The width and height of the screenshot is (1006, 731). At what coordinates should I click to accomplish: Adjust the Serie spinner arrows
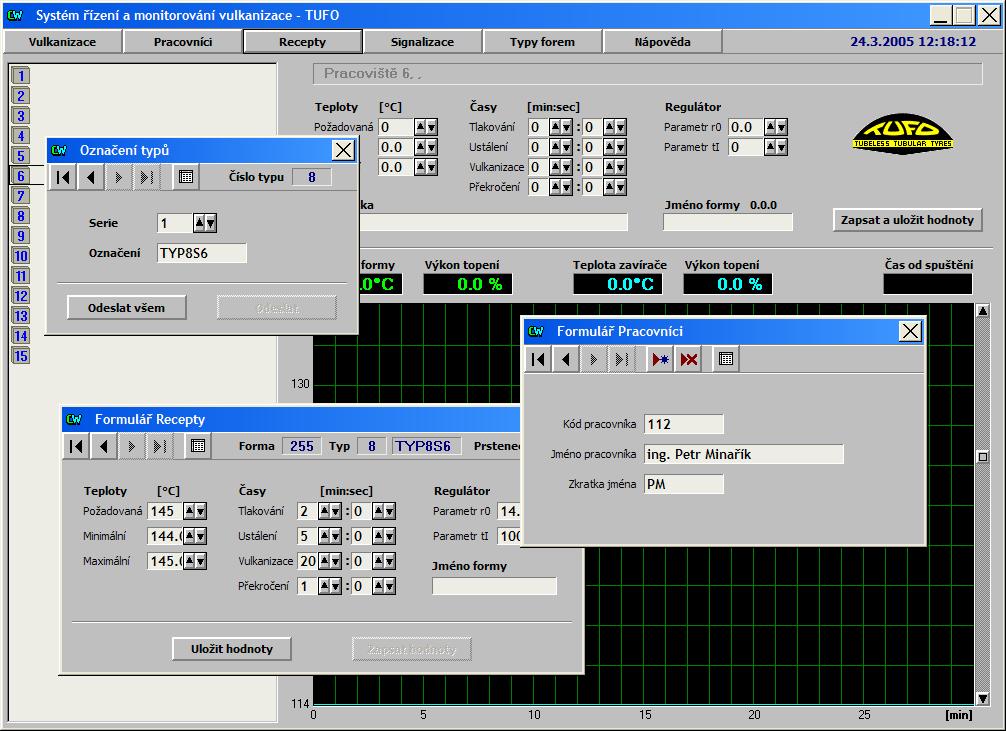tap(205, 223)
